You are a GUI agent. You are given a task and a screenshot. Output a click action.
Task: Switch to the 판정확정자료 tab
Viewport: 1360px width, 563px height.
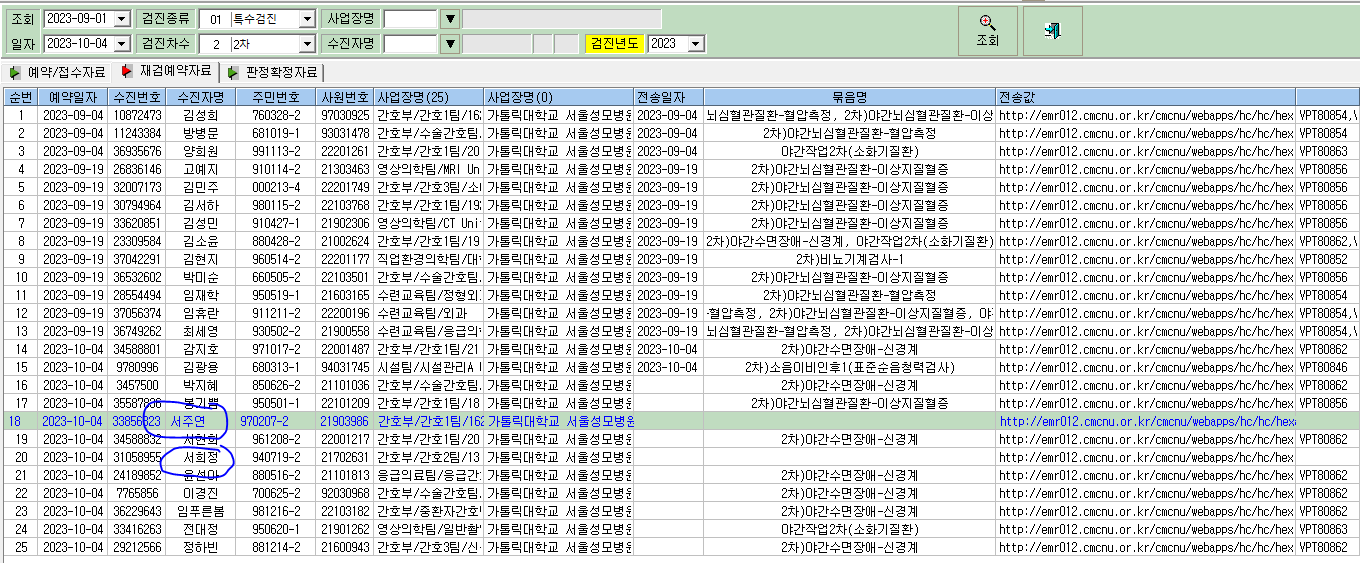tap(274, 72)
